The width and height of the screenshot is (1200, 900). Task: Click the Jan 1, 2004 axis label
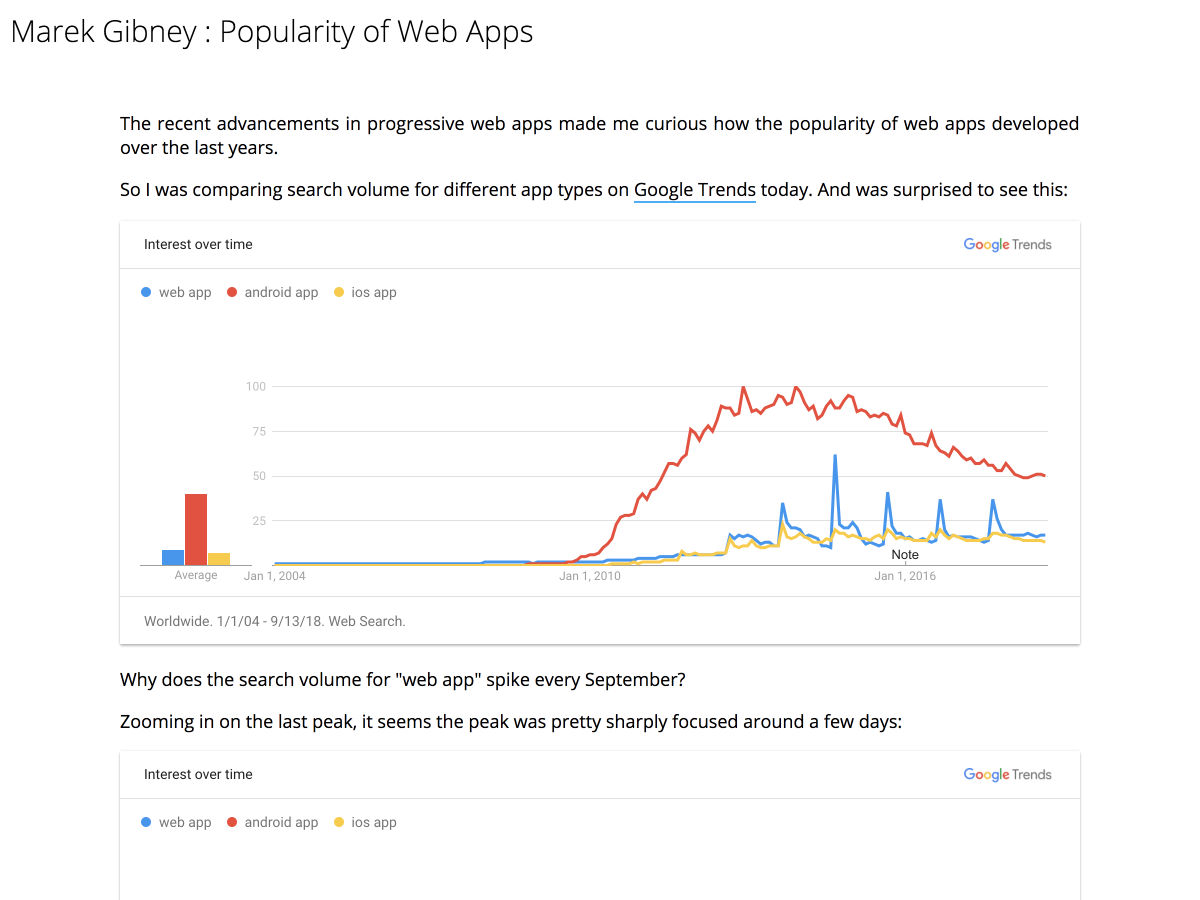click(x=275, y=576)
